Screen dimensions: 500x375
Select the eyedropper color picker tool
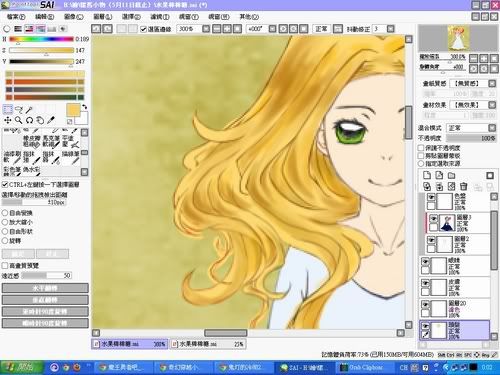[51, 120]
